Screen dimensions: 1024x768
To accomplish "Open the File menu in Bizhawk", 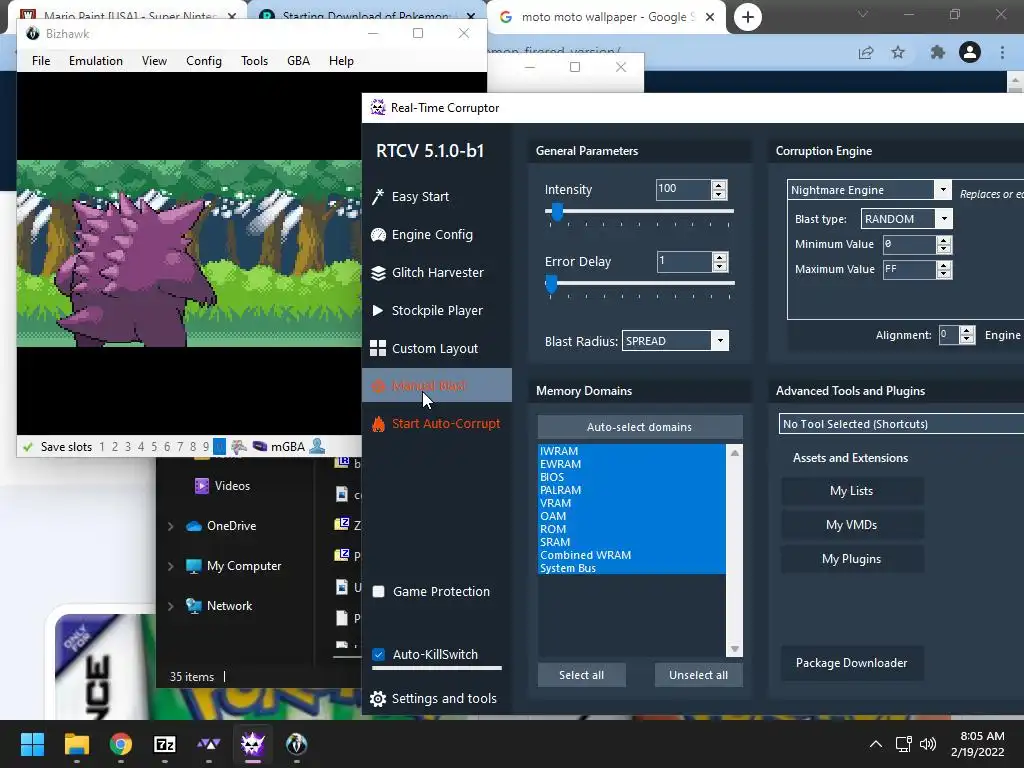I will 40,61.
